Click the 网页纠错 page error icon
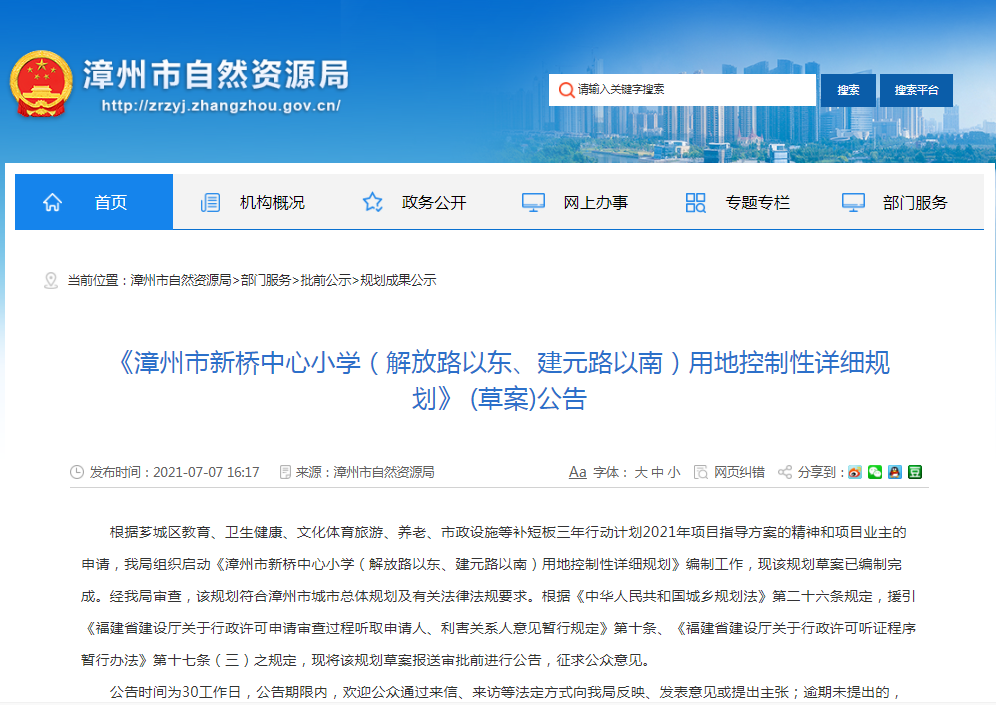The height and width of the screenshot is (705, 996). 701,472
